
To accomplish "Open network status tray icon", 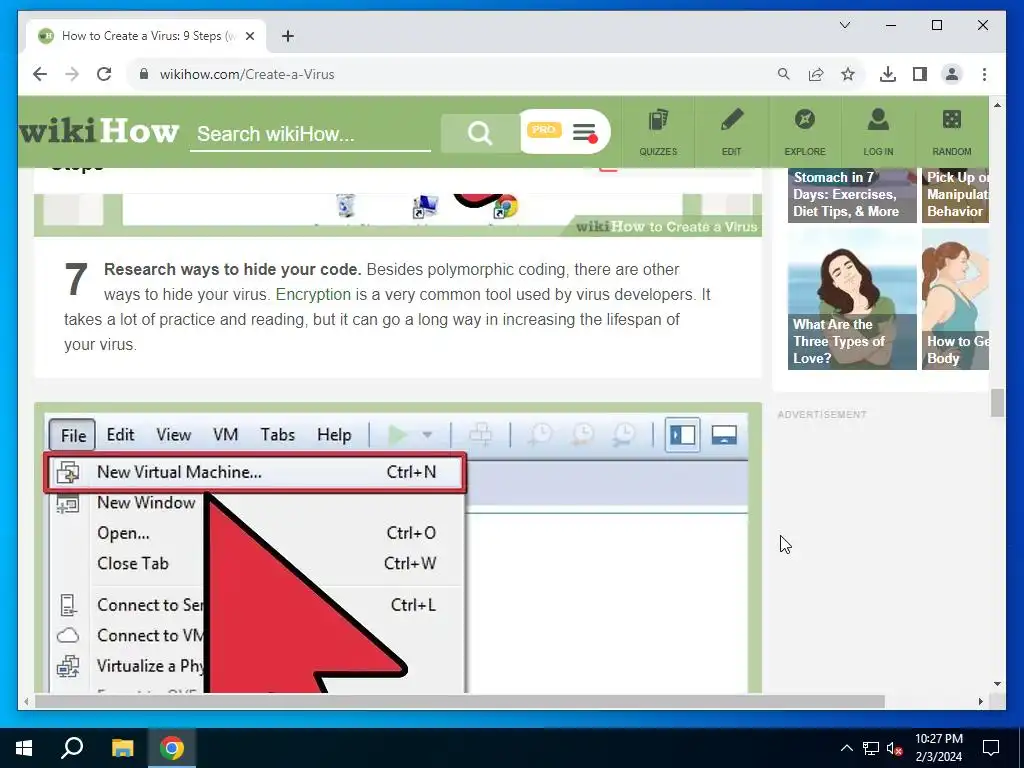I will tap(871, 748).
